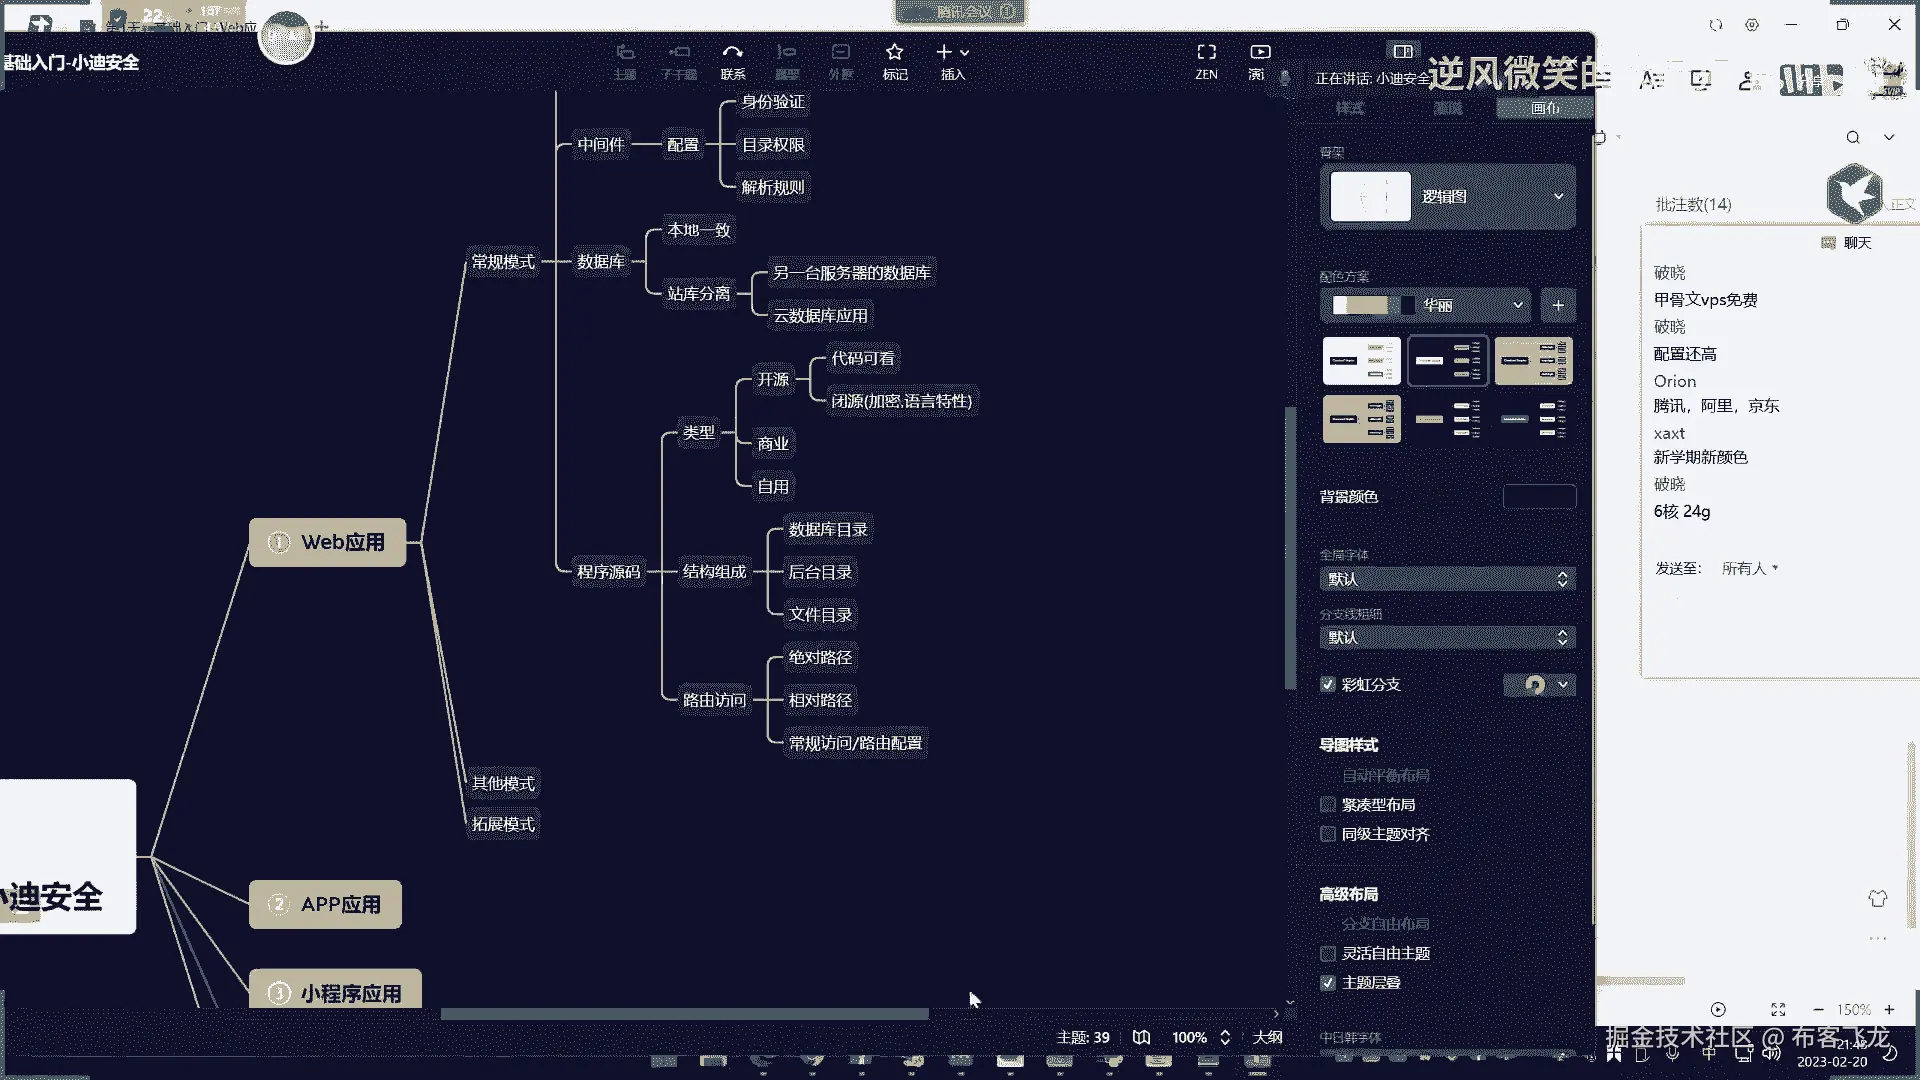Image resolution: width=1920 pixels, height=1080 pixels.
Task: Click the rainbow branch color style icon
Action: pos(1535,684)
